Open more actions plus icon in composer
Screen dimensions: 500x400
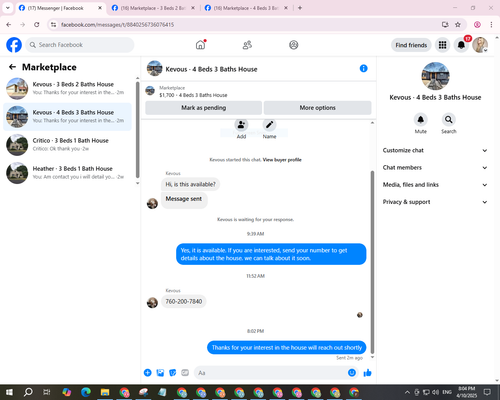[148, 373]
